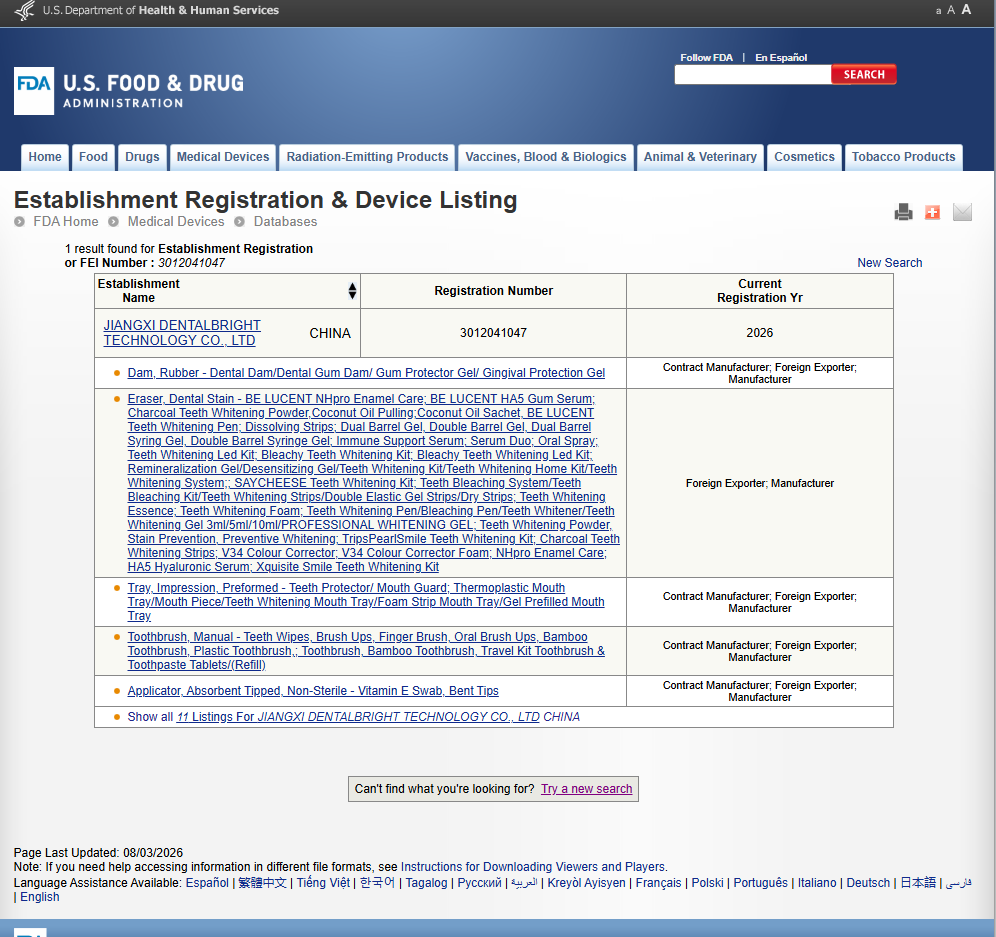Select largest text size 'A'

click(x=966, y=10)
